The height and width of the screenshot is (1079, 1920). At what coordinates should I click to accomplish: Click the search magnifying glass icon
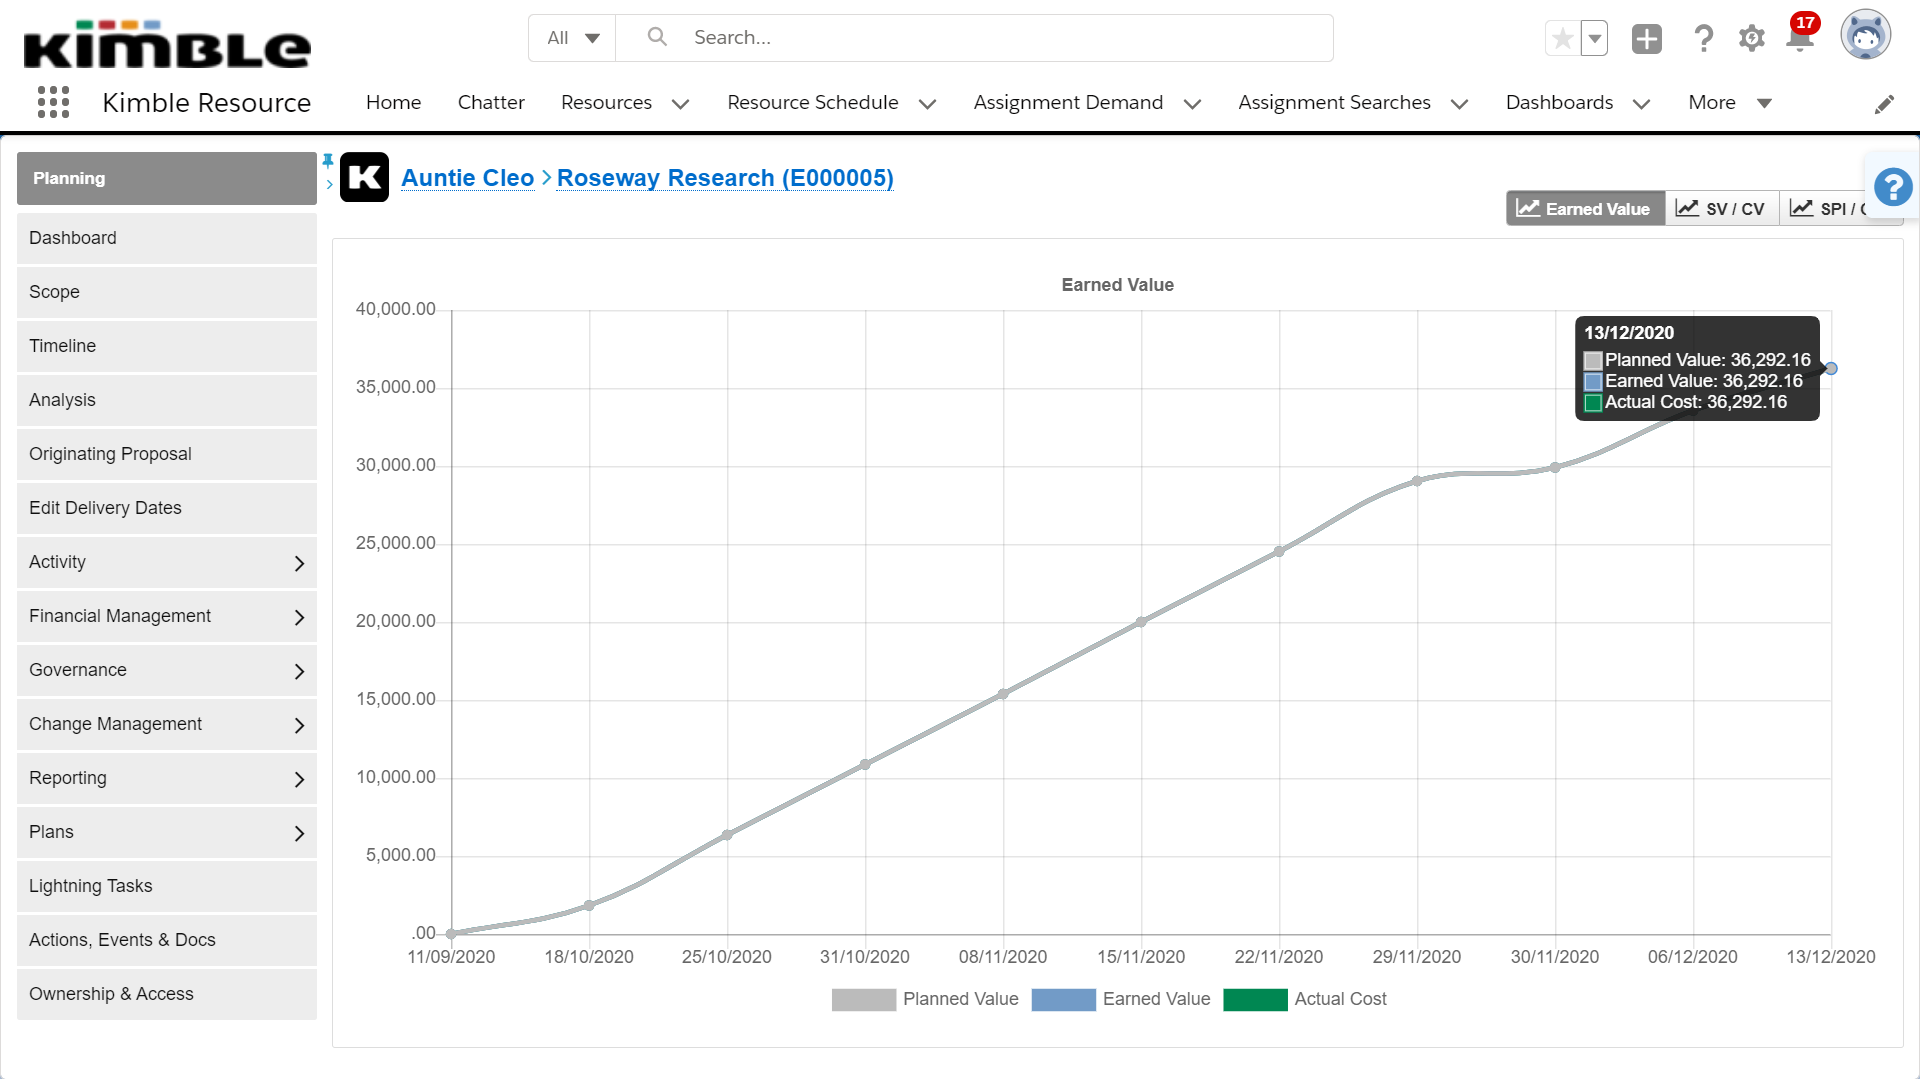[x=657, y=36]
